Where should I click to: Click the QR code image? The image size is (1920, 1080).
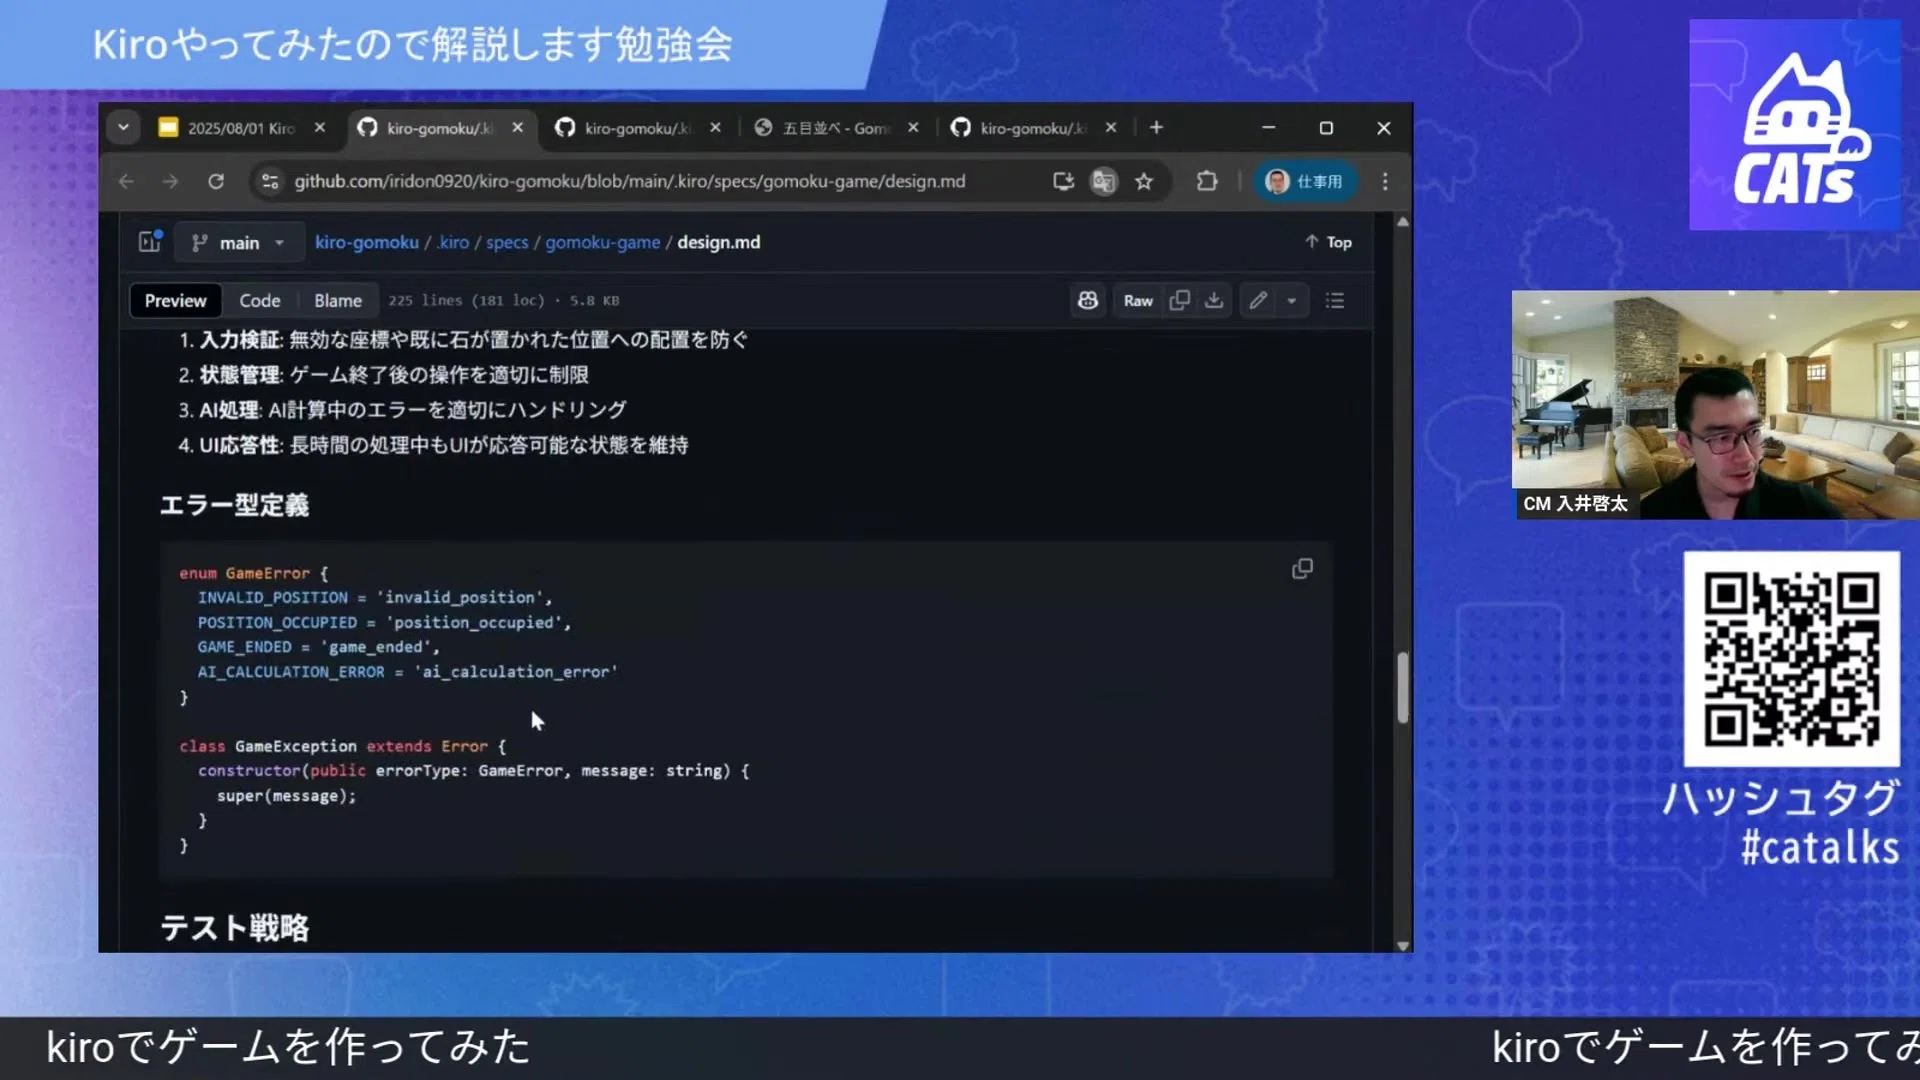point(1791,659)
